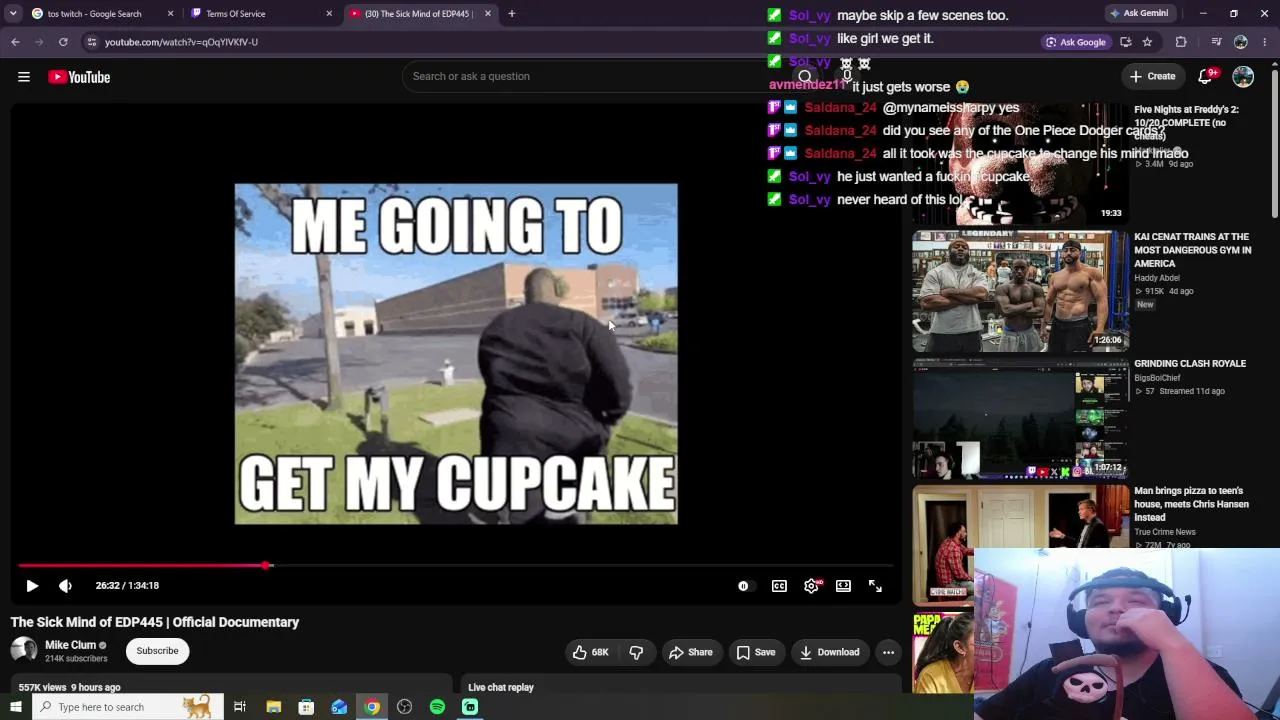Open the browser extensions puzzle icon
The image size is (1280, 720).
tap(1181, 42)
